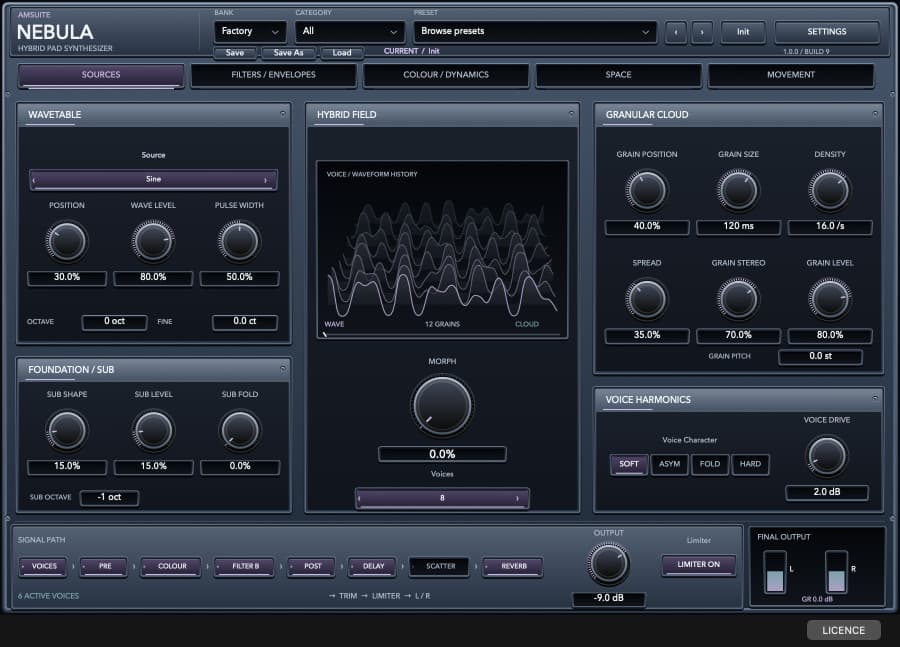
Task: Click the Save As button
Action: pyautogui.click(x=288, y=53)
